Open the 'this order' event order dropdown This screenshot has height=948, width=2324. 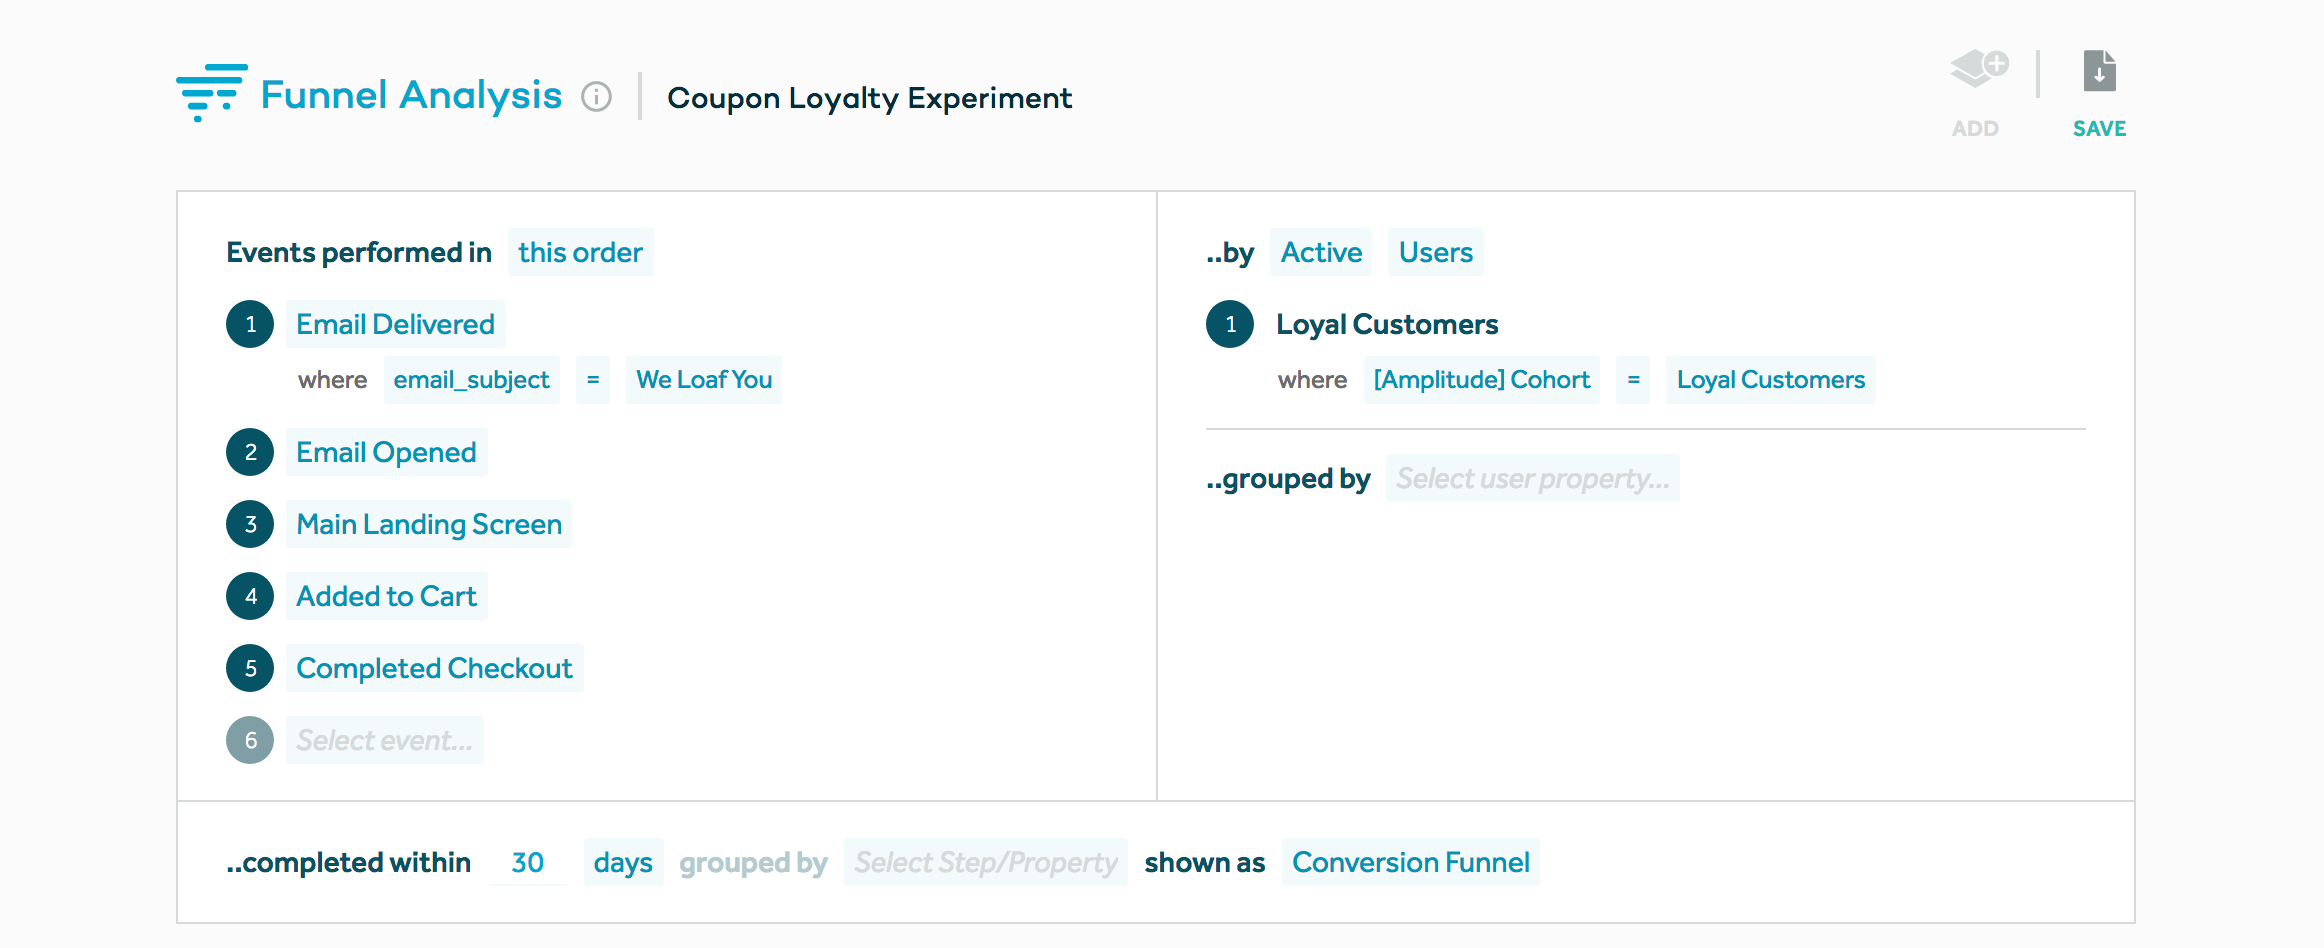point(580,252)
